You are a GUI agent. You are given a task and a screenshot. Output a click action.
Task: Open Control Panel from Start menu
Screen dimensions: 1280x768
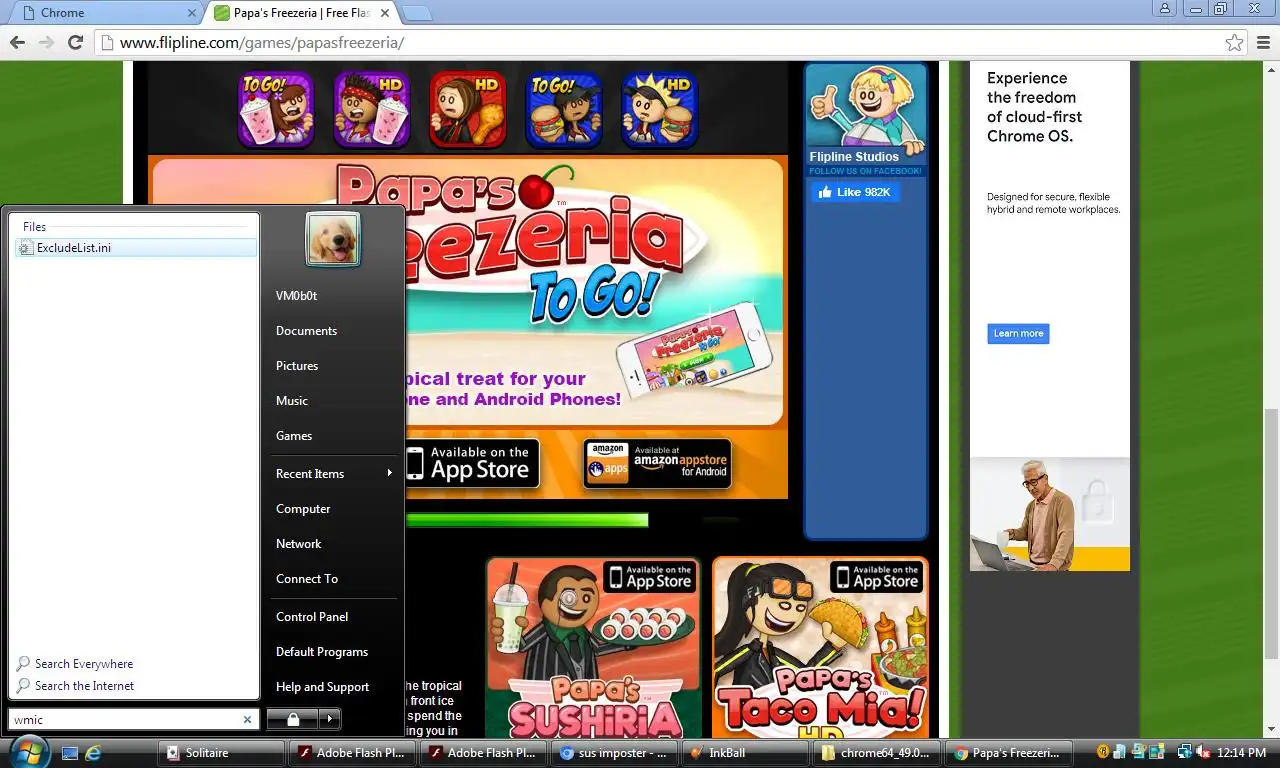click(312, 617)
